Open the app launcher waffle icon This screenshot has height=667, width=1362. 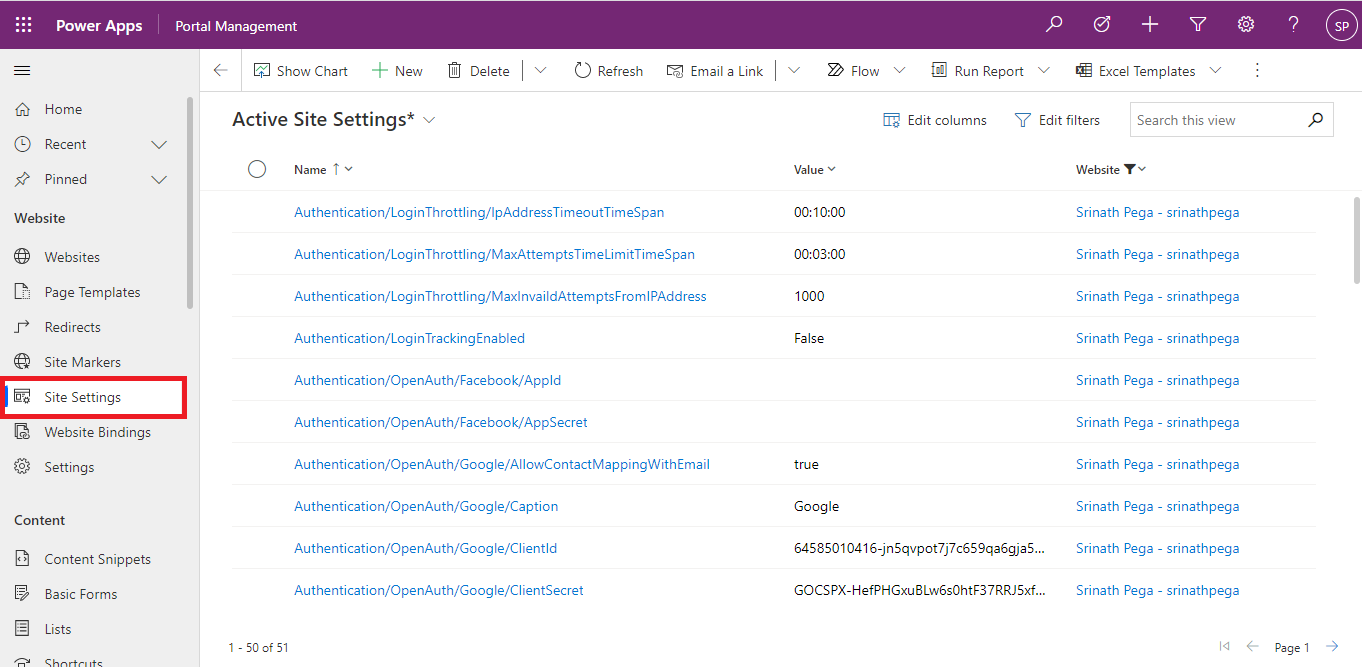click(24, 25)
